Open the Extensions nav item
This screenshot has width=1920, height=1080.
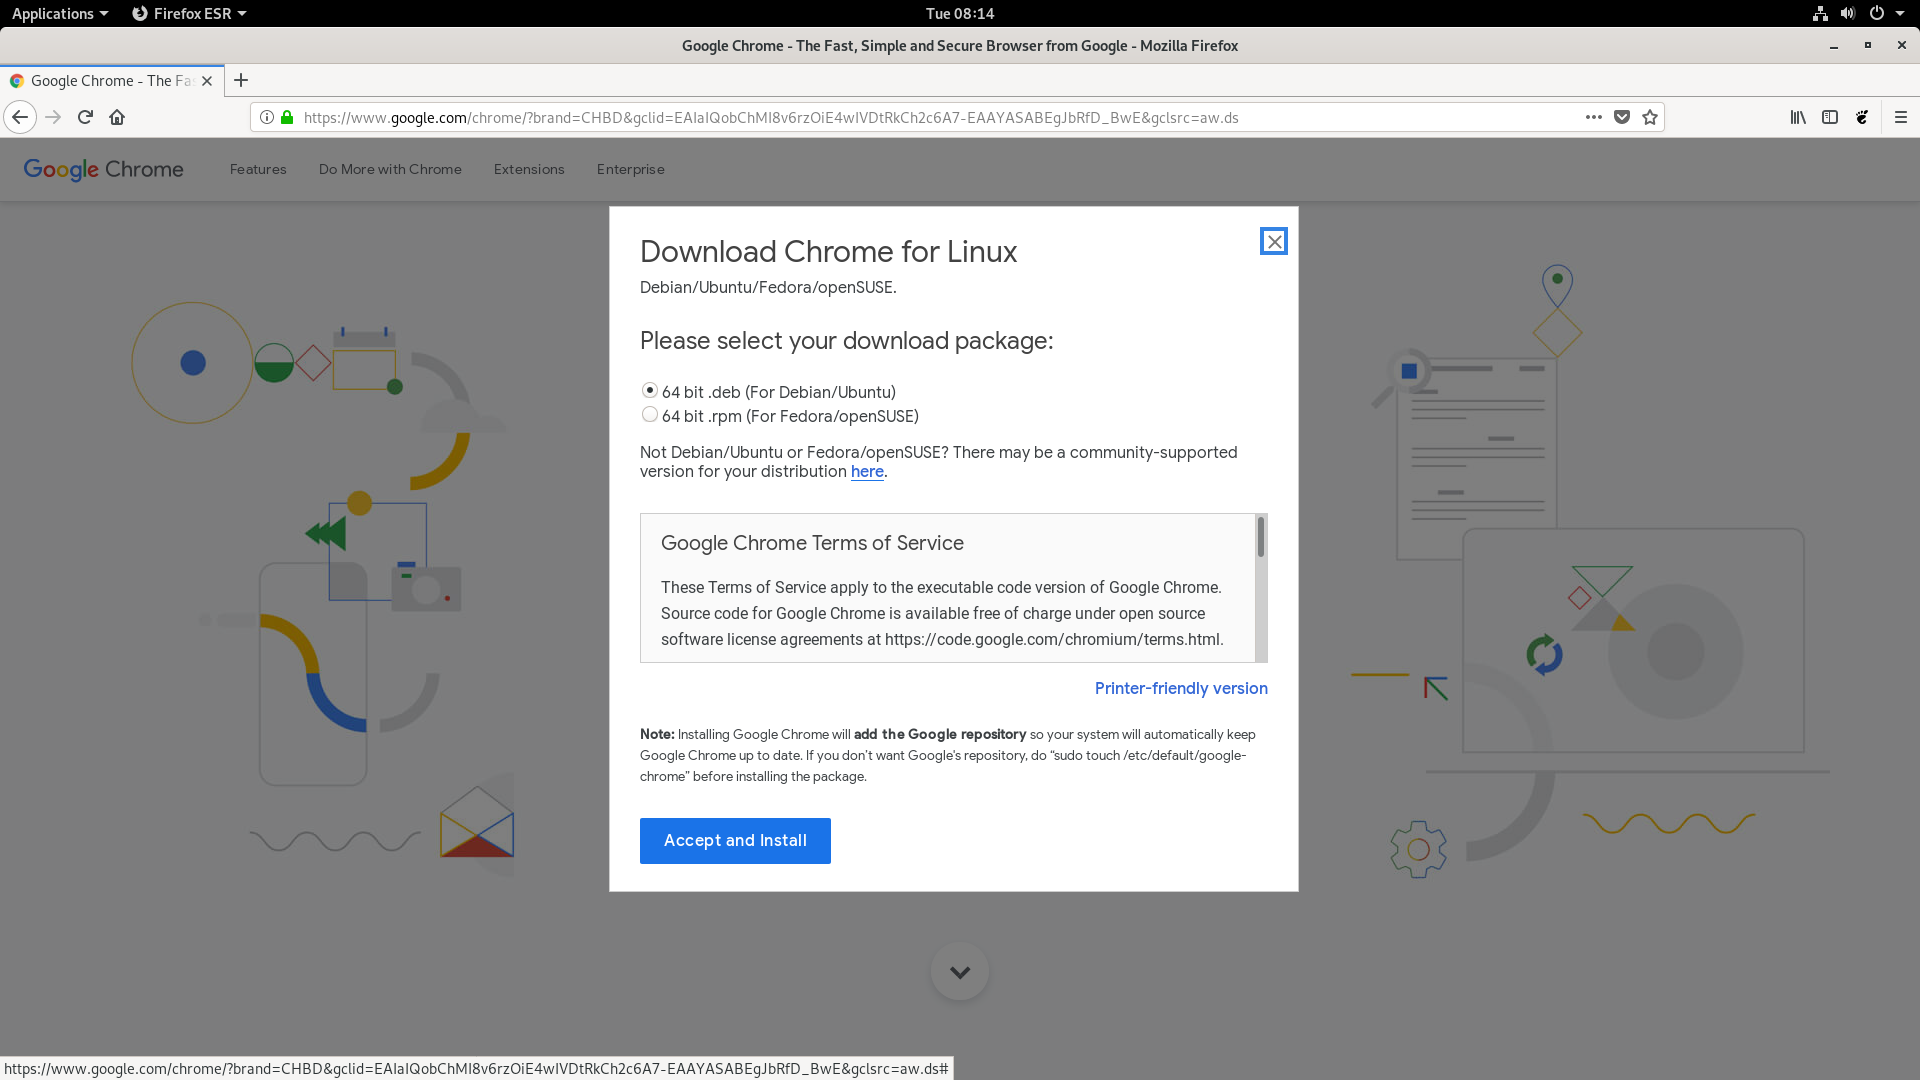[x=529, y=169]
